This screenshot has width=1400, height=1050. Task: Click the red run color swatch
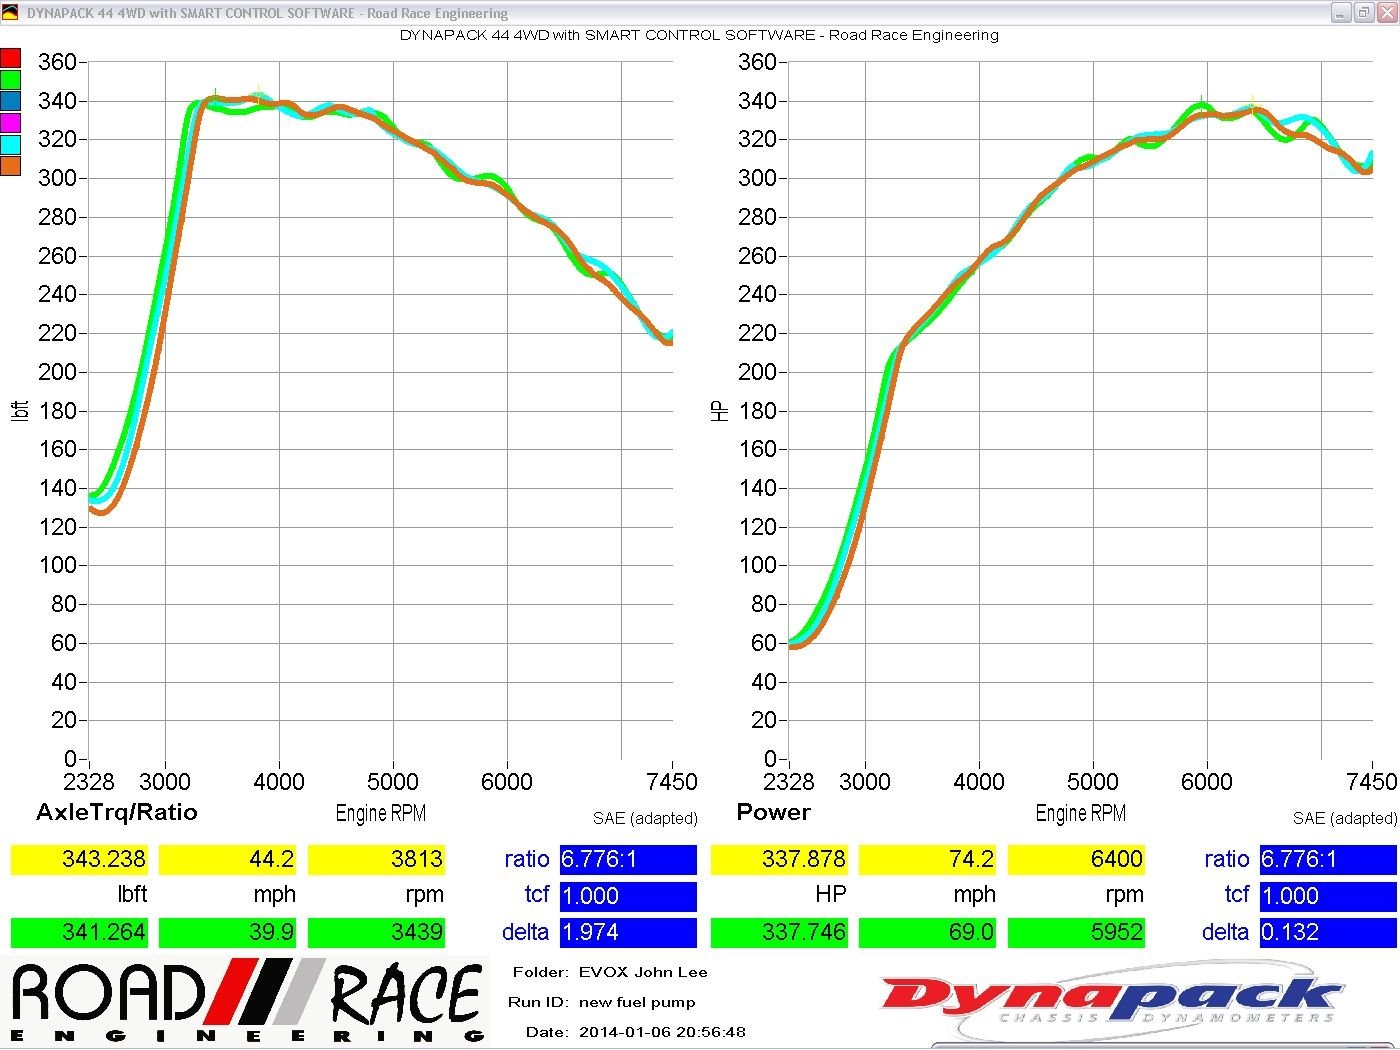tap(10, 58)
